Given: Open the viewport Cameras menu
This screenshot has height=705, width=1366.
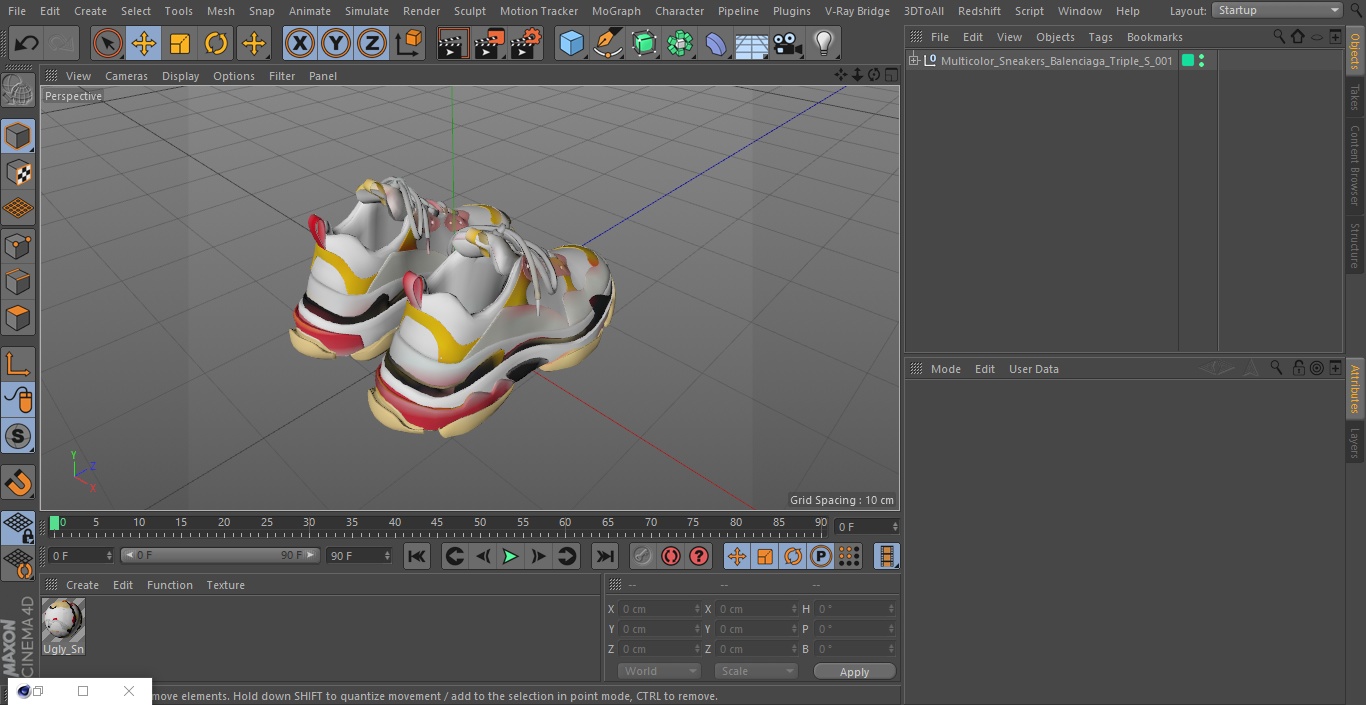Looking at the screenshot, I should (x=126, y=76).
